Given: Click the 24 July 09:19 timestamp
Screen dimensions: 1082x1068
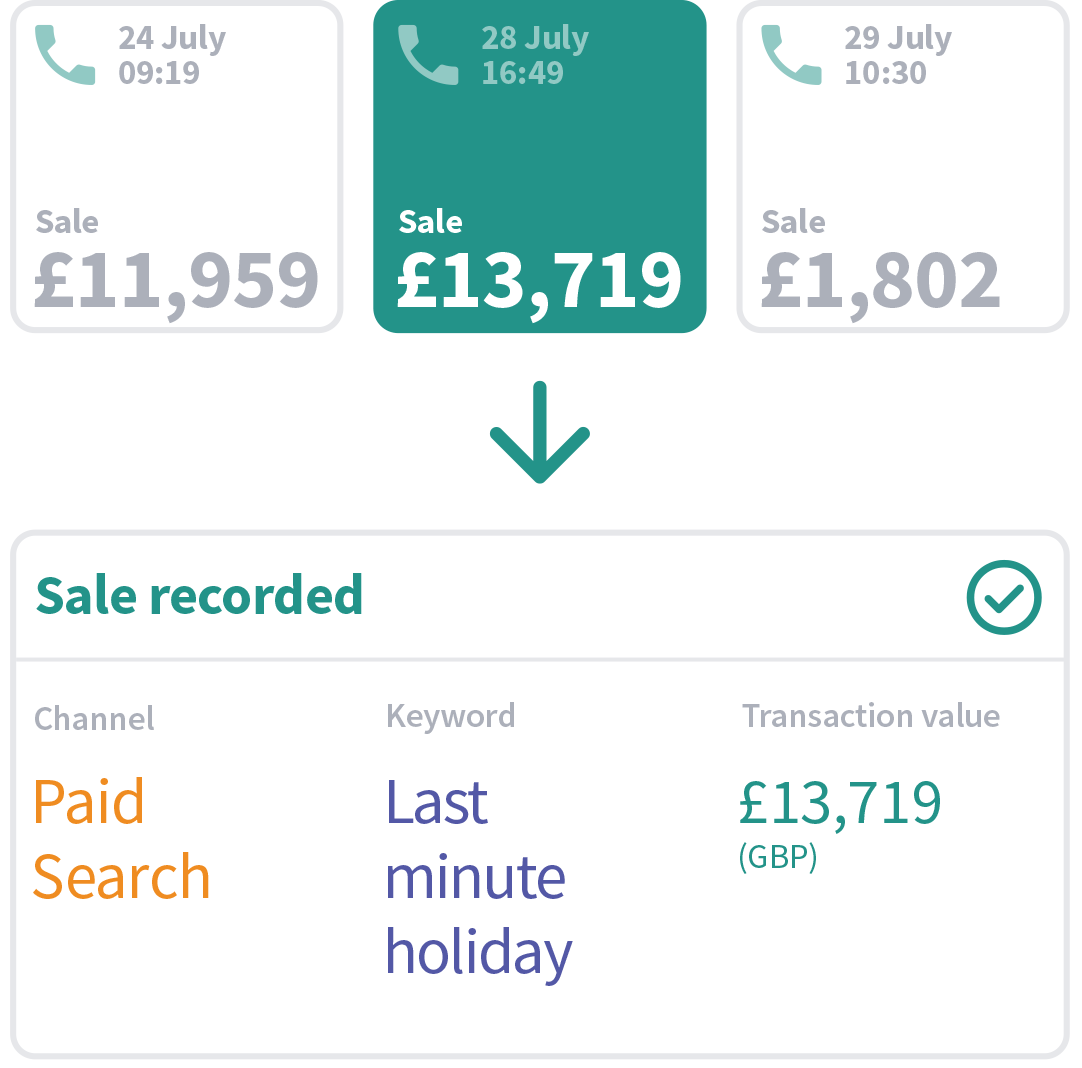Looking at the screenshot, I should (172, 56).
